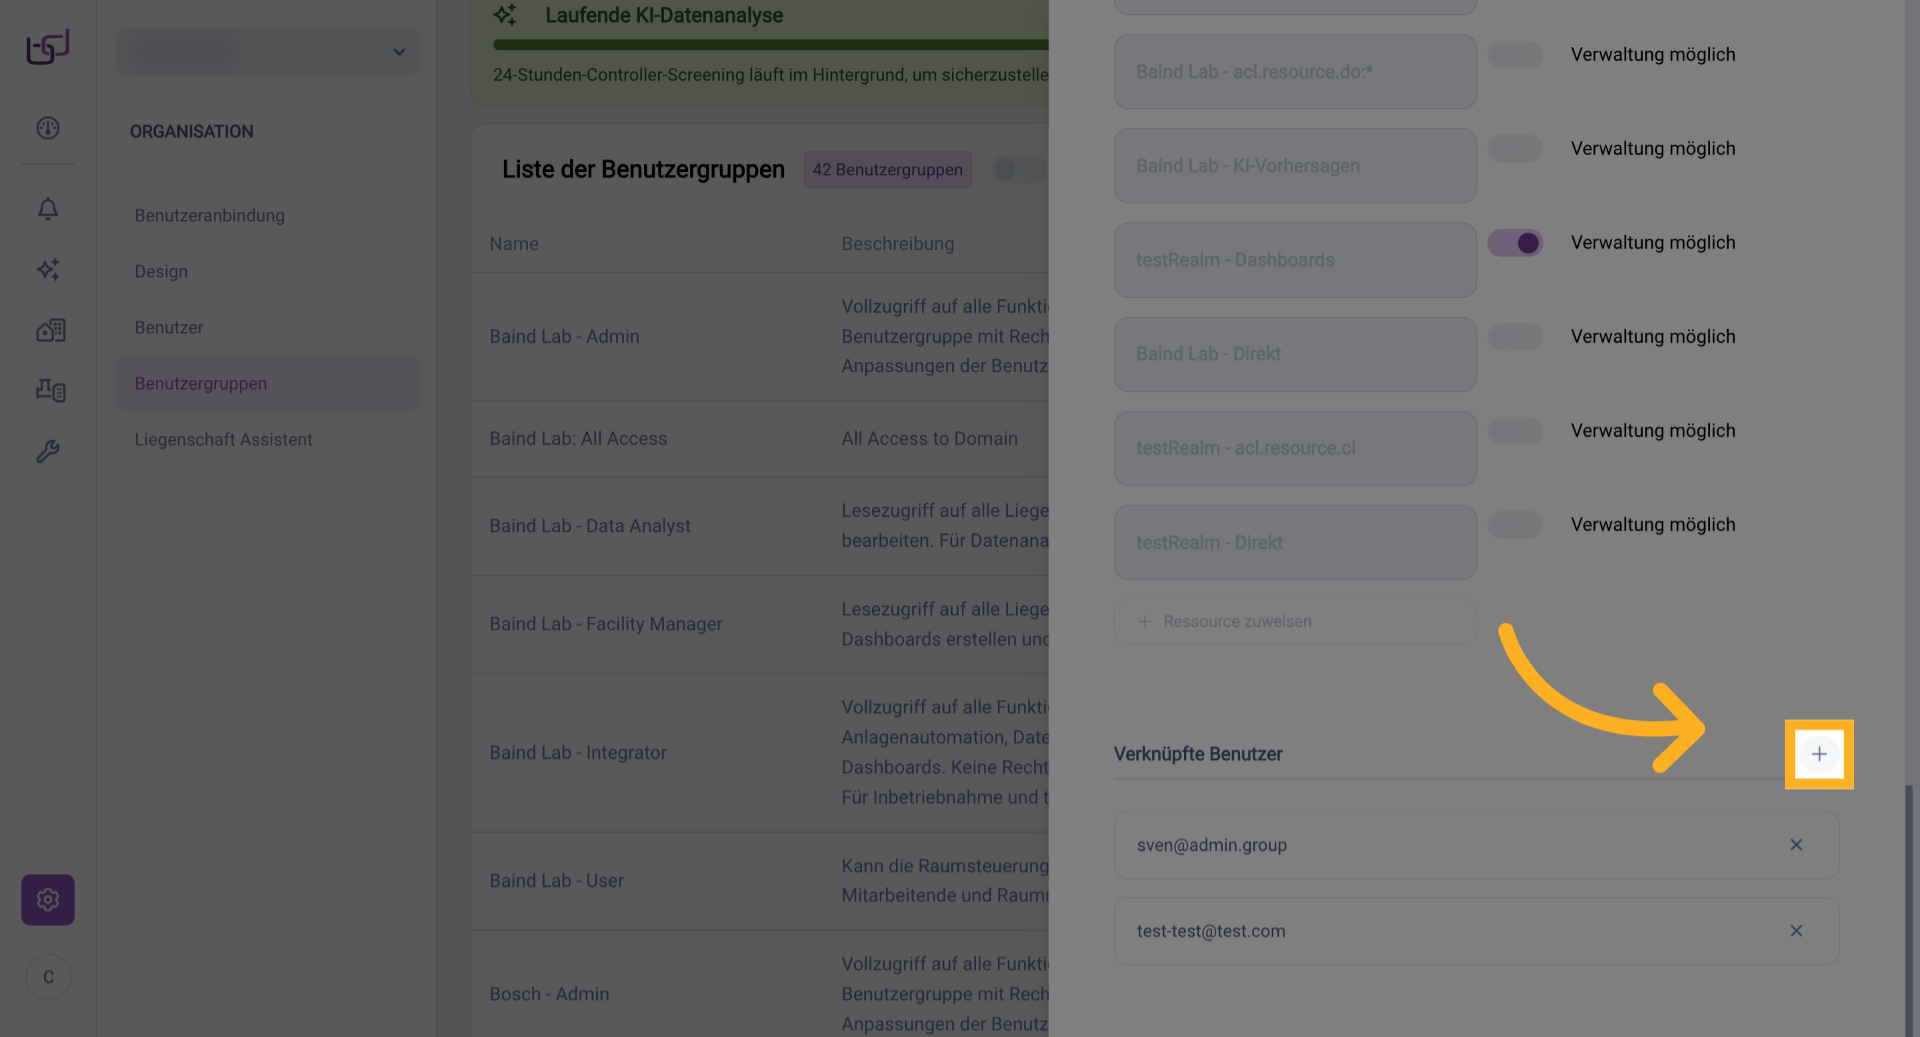Open the testRealm - acl.resource.ci resource field
1920x1037 pixels.
(x=1295, y=448)
